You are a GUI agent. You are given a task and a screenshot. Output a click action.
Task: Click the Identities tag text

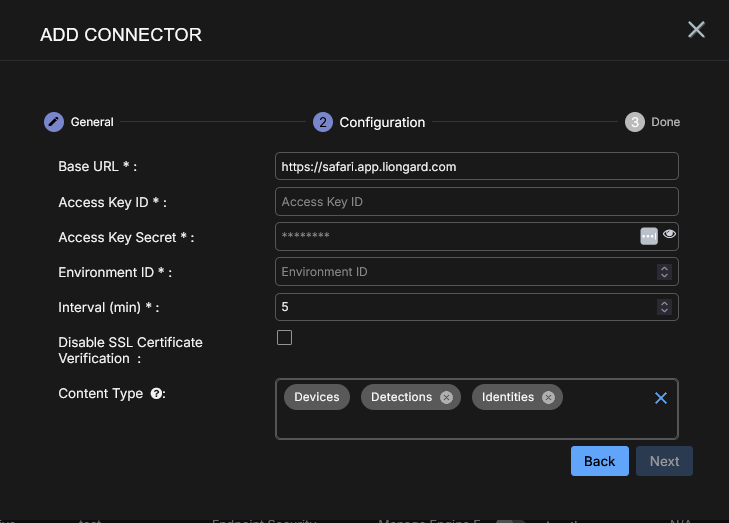coord(508,397)
